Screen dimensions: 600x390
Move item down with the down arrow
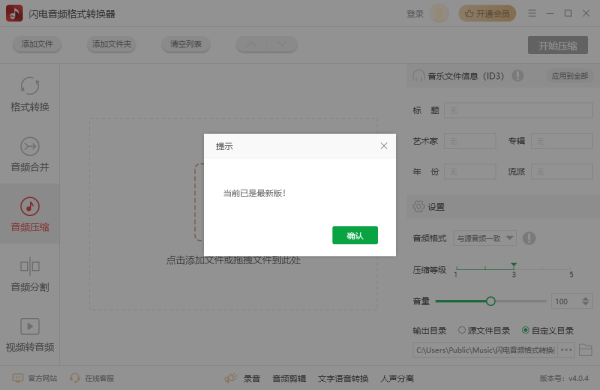click(x=282, y=44)
